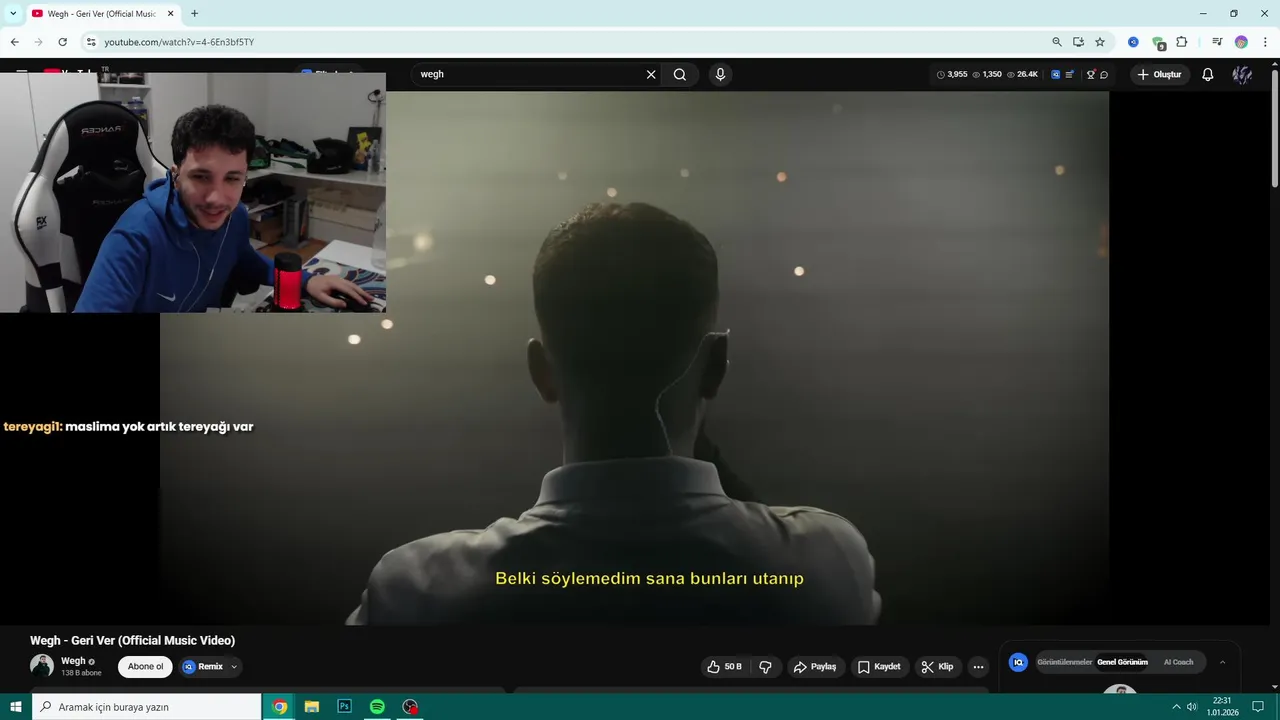Open the red recording app in taskbar
This screenshot has width=1280, height=720.
pos(410,707)
